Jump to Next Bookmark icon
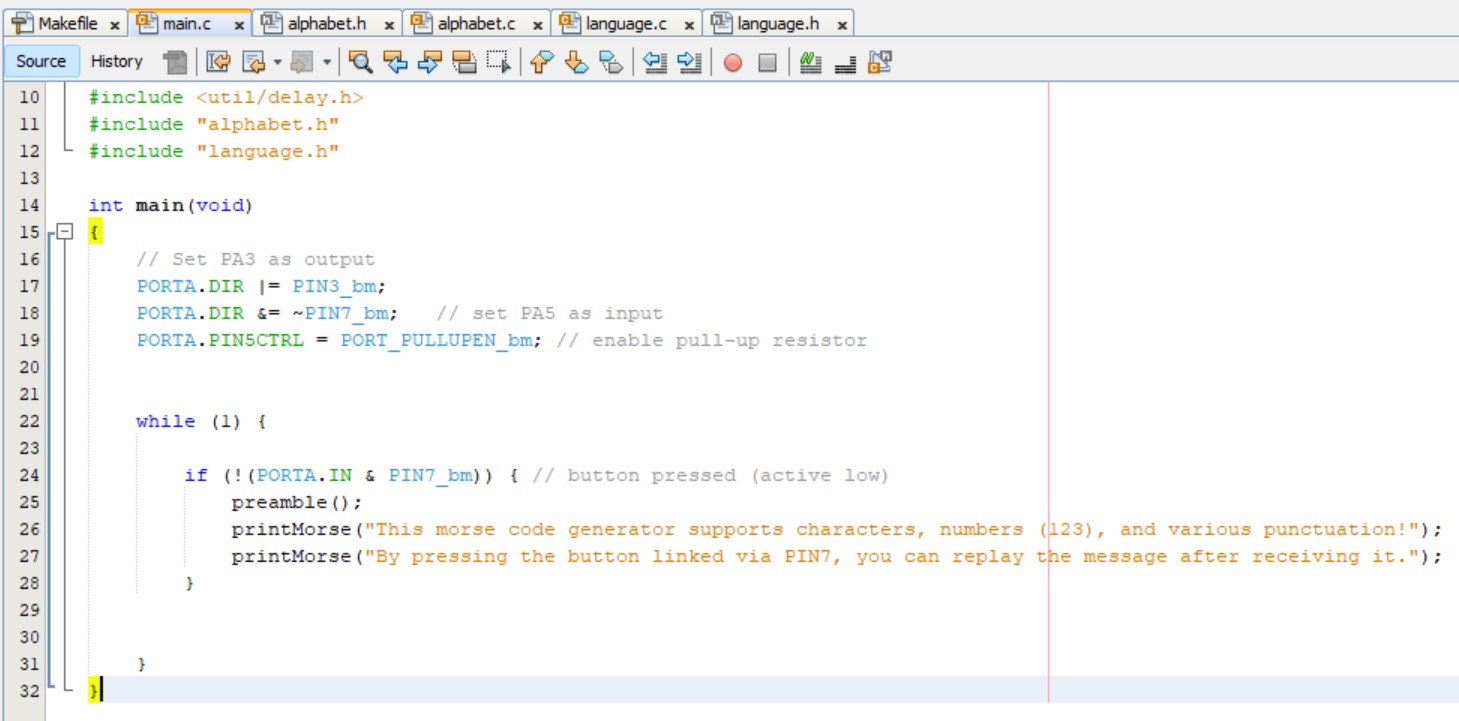This screenshot has width=1459, height=721. coord(576,62)
